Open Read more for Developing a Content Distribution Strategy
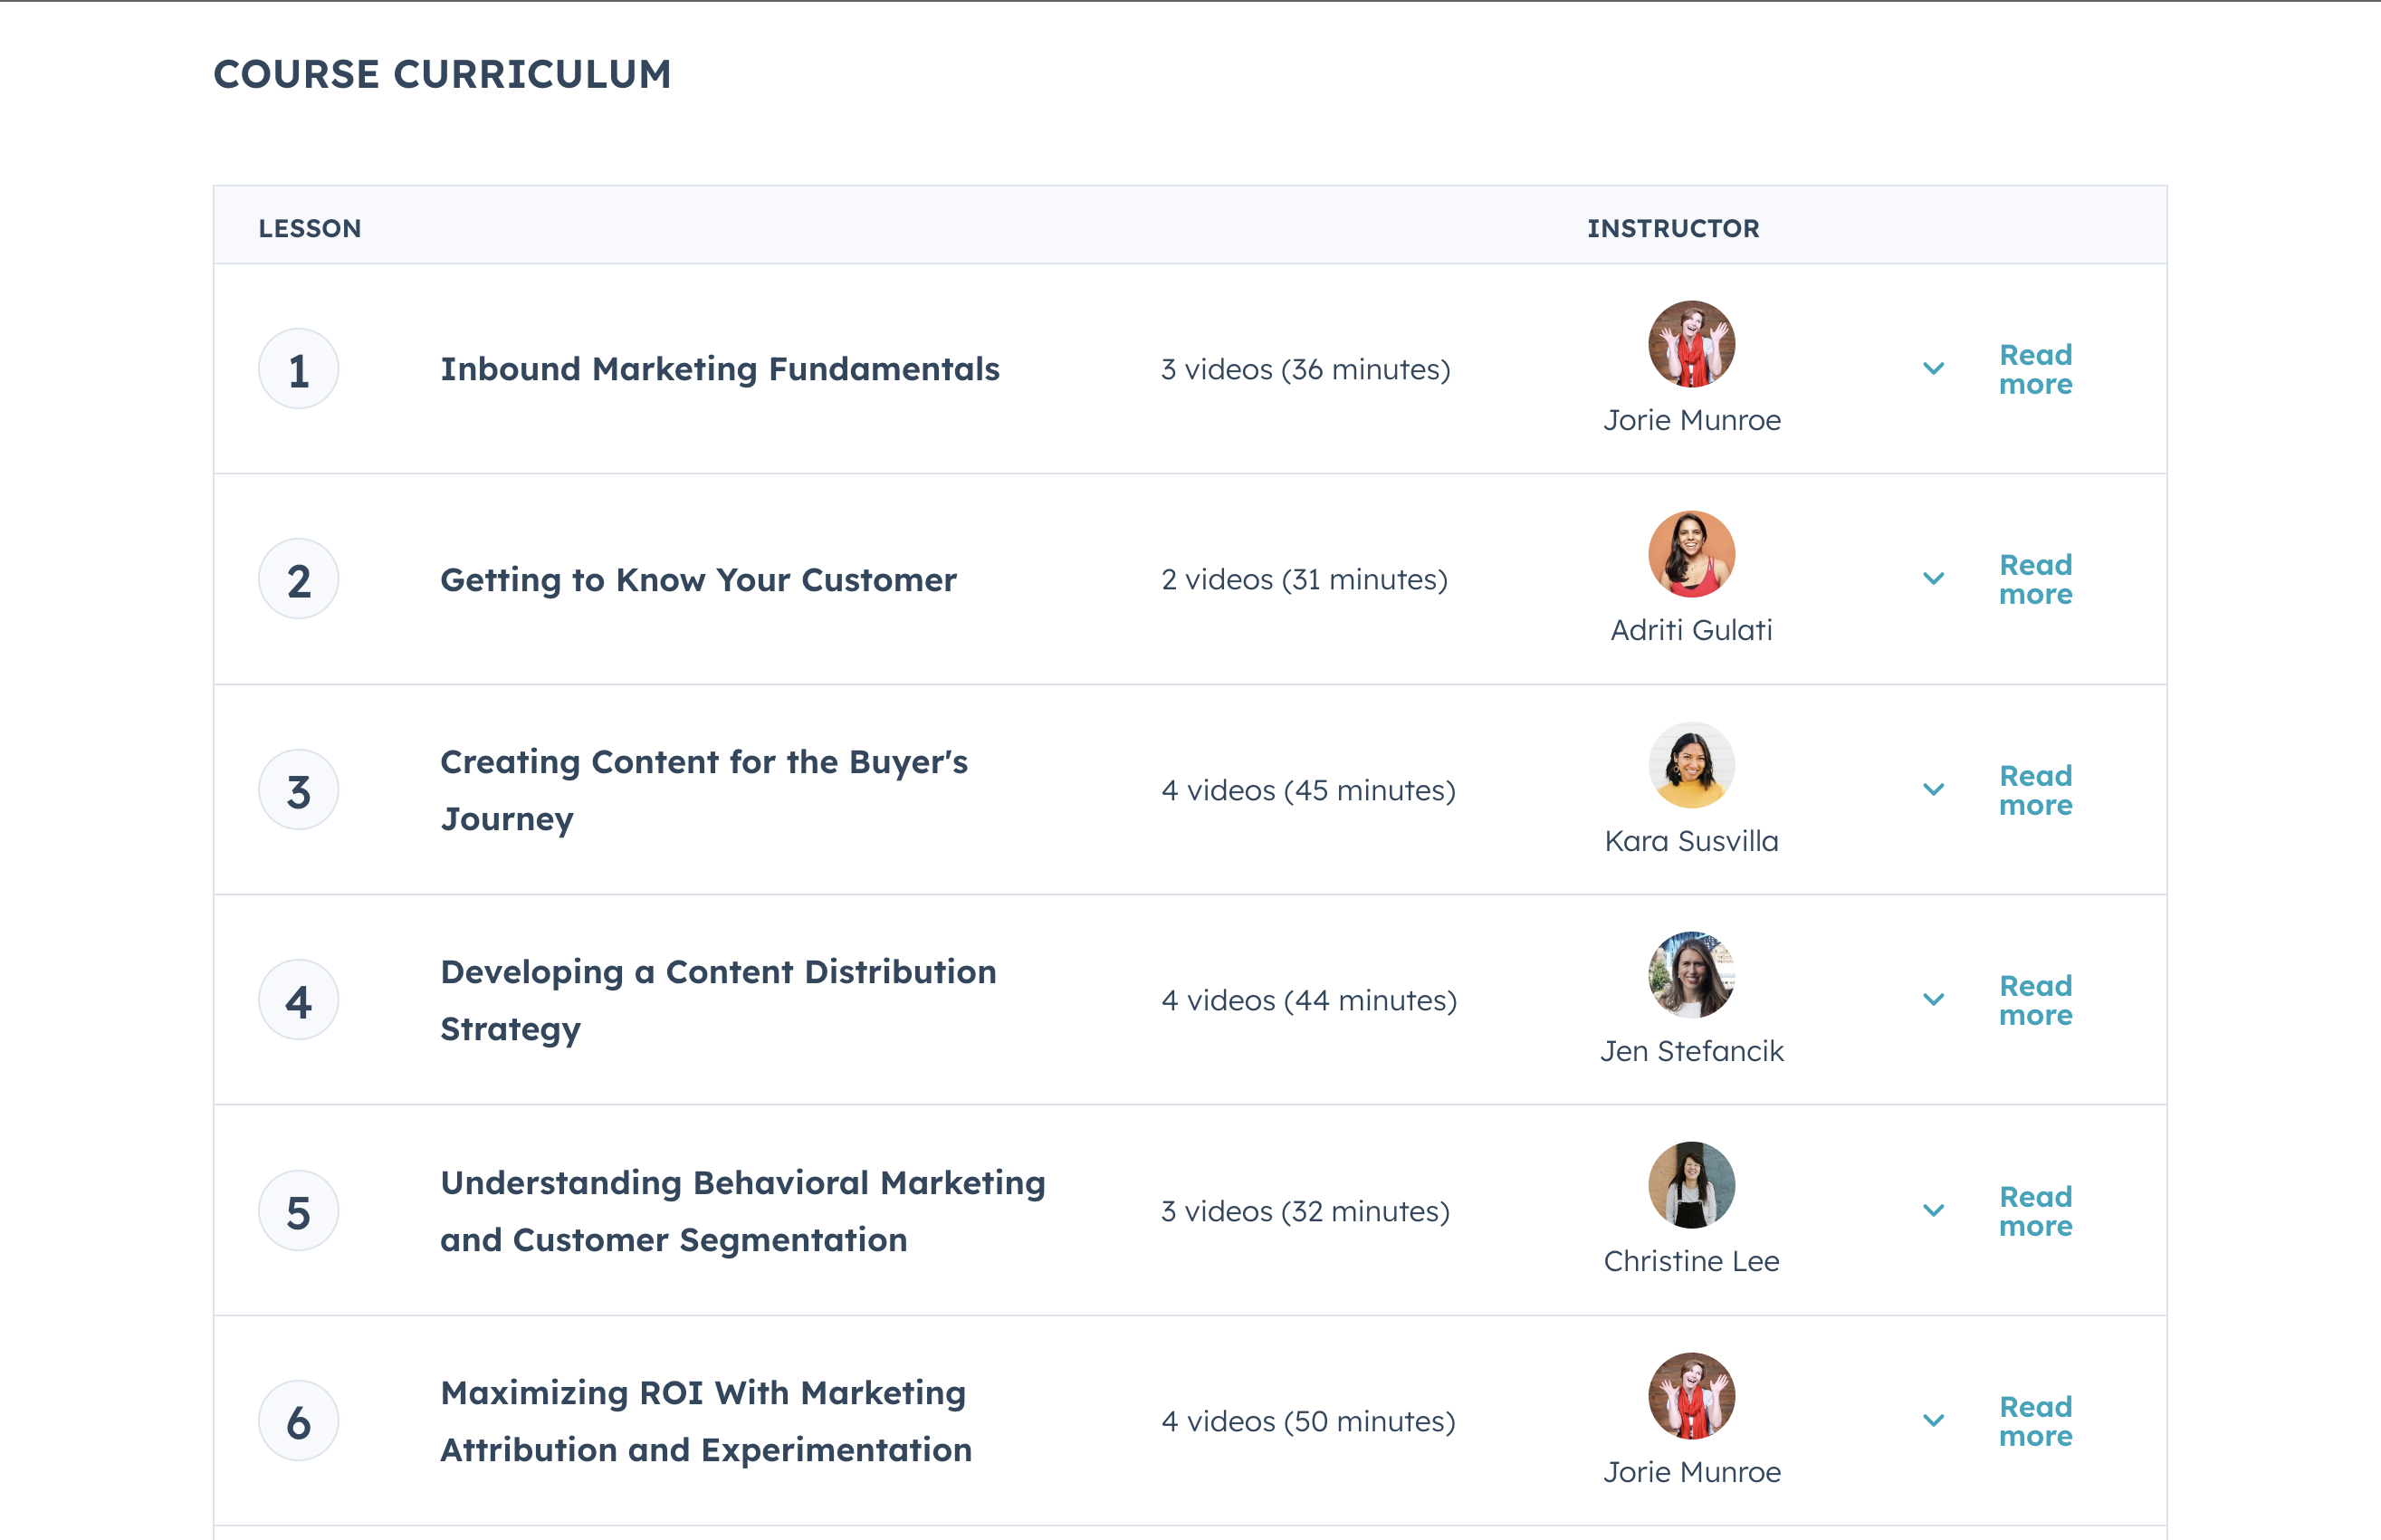Viewport: 2381px width, 1540px height. click(2035, 1000)
